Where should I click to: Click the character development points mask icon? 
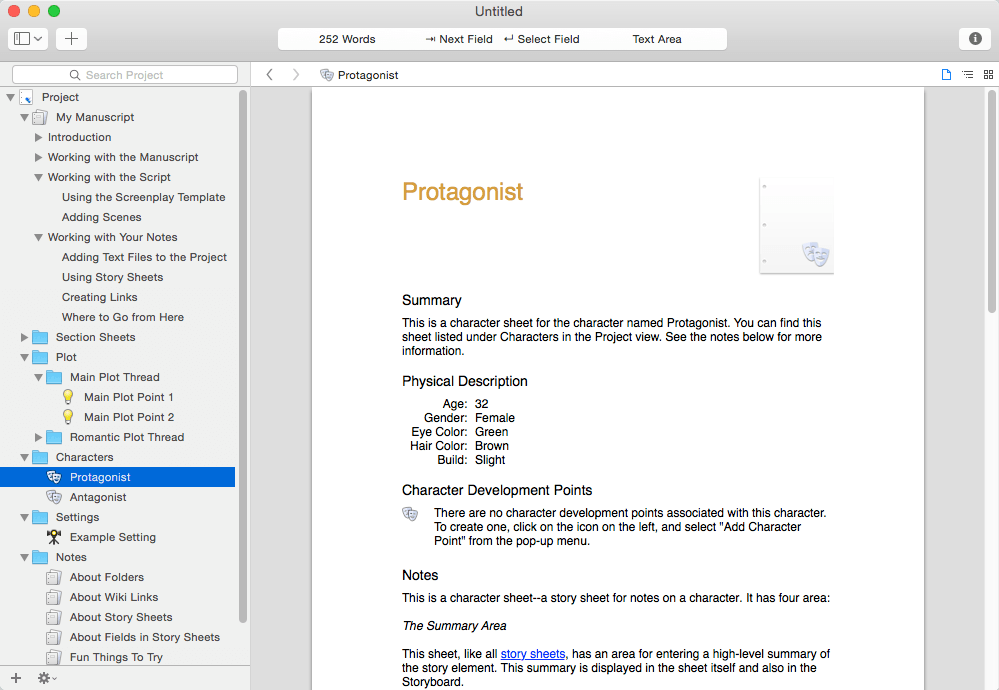pos(410,514)
